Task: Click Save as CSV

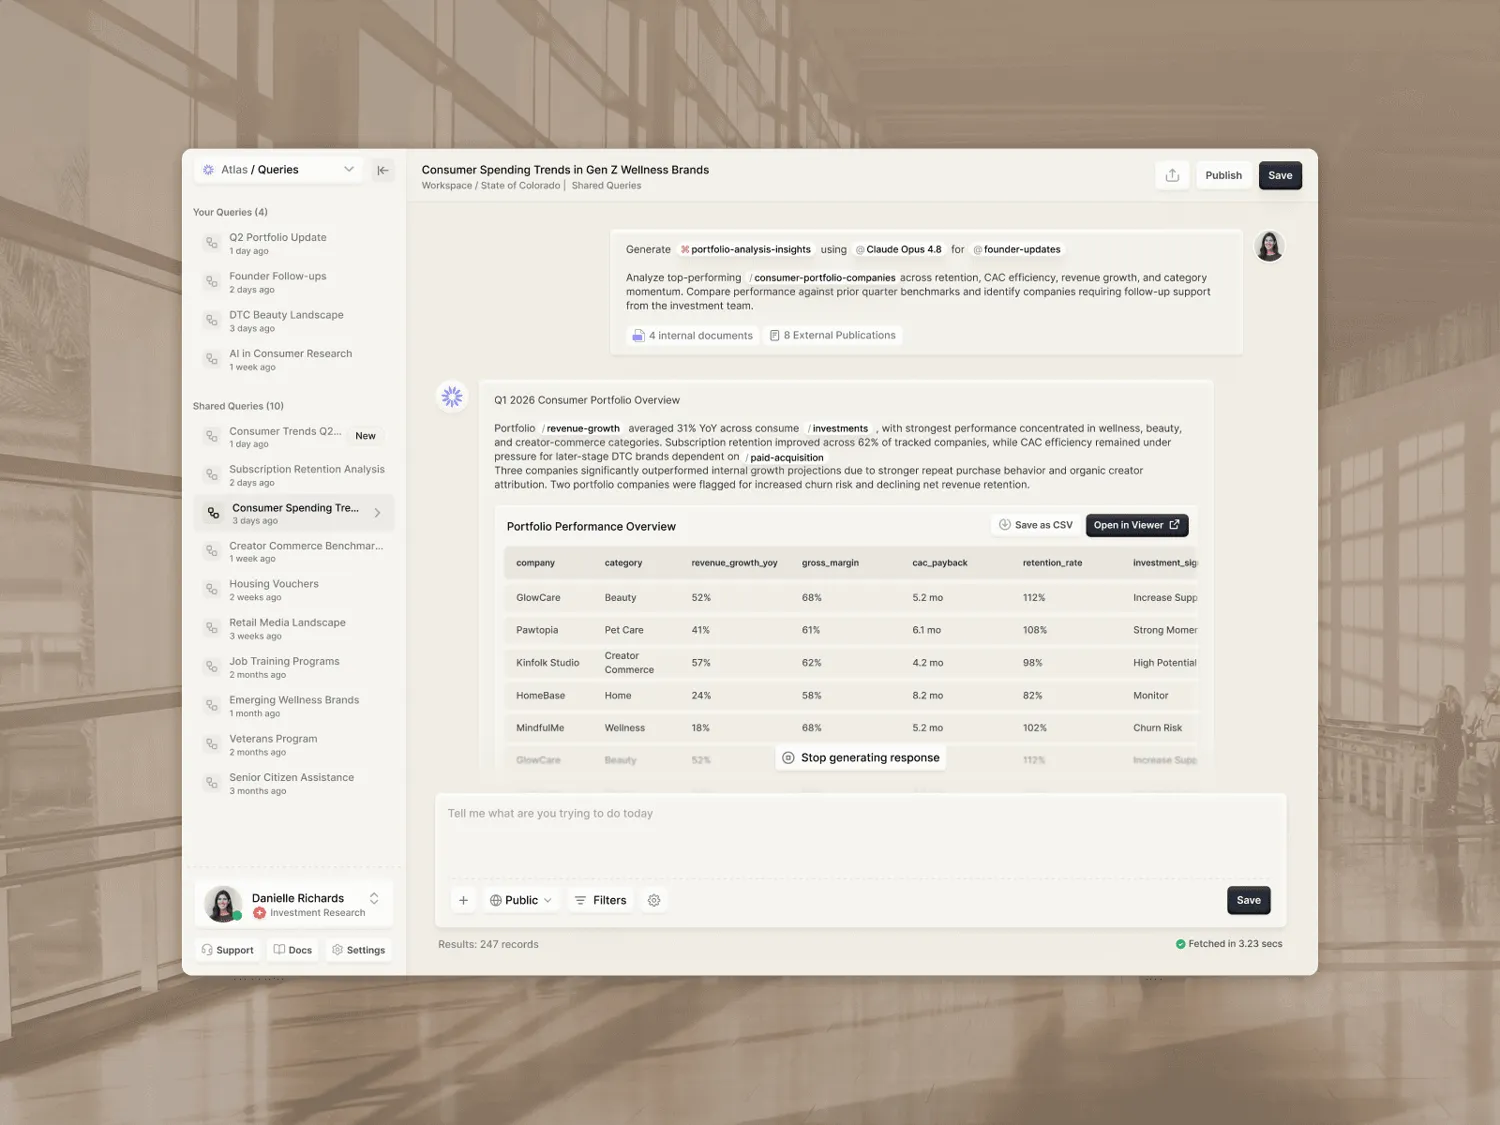Action: pos(1035,525)
